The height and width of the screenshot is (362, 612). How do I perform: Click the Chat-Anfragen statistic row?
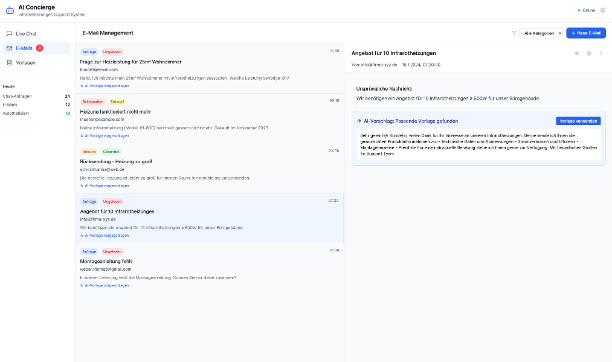coord(36,96)
